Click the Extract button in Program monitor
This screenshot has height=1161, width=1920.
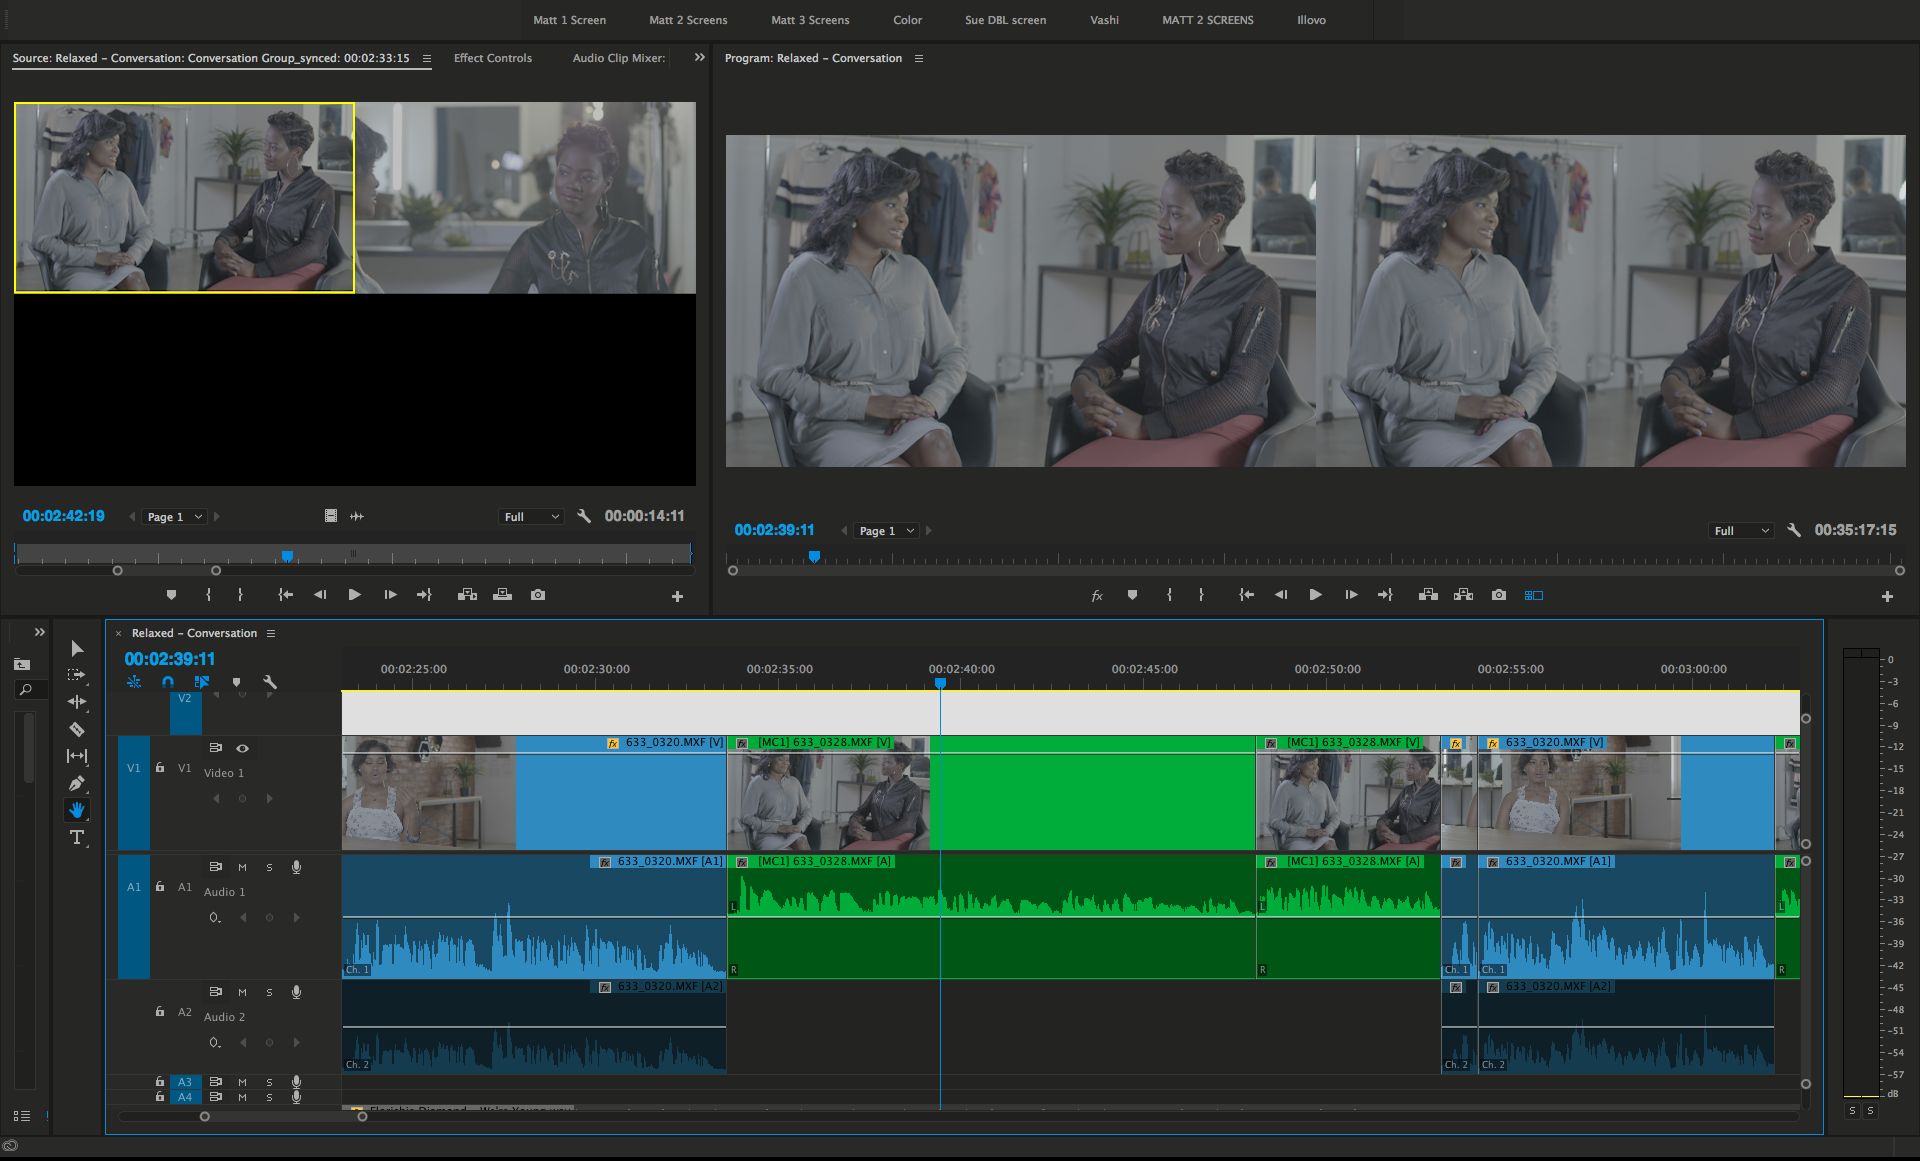click(1464, 595)
